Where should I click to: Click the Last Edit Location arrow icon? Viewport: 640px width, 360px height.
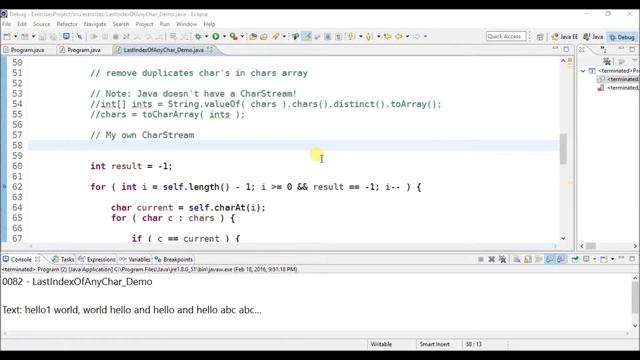point(387,36)
